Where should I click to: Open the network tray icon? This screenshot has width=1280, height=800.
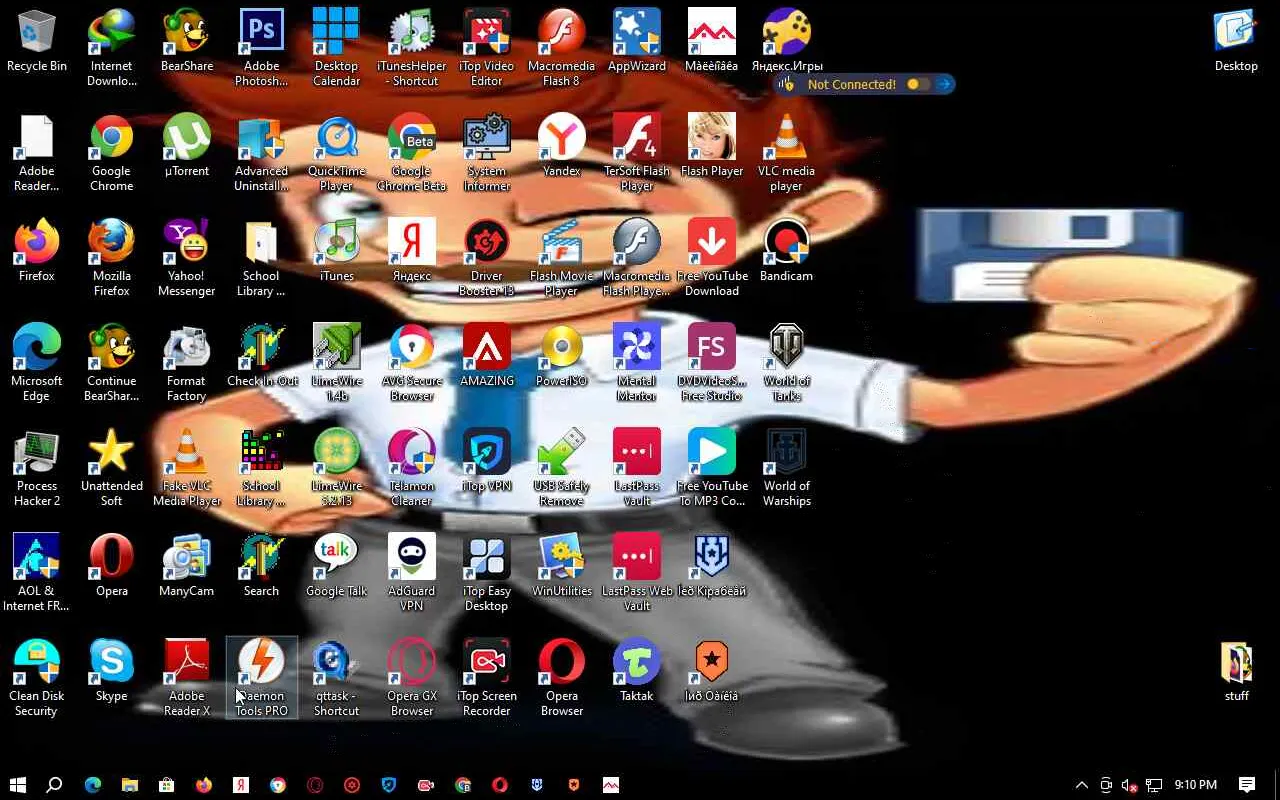click(1154, 785)
